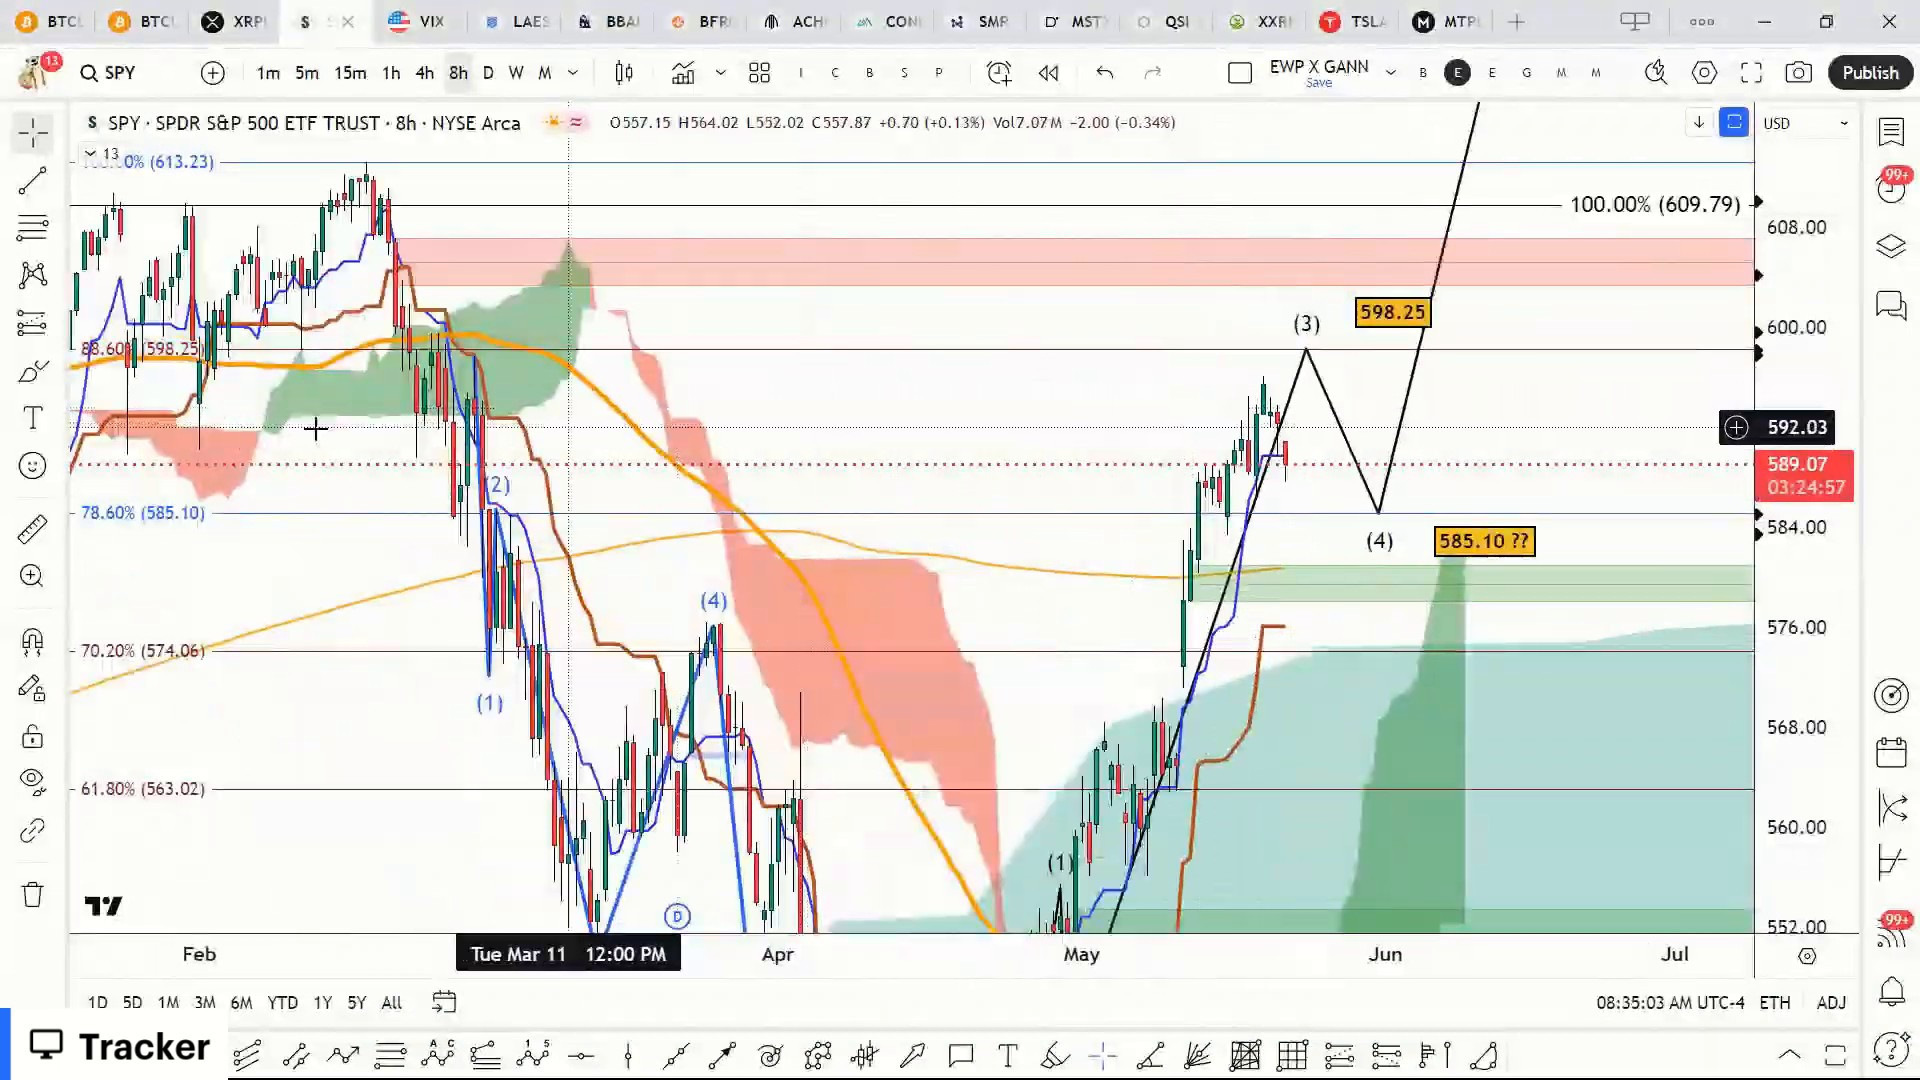Screen dimensions: 1920x1080
Task: Switch to the TSLA browser tab
Action: click(1353, 21)
